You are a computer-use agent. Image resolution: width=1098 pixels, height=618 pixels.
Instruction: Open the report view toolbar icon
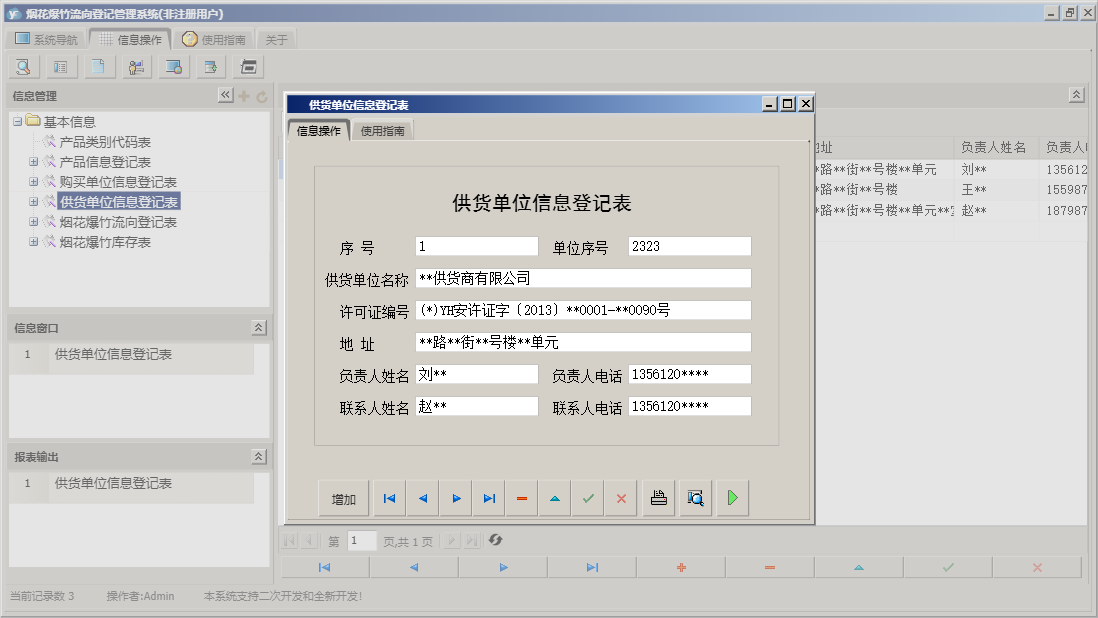click(173, 66)
